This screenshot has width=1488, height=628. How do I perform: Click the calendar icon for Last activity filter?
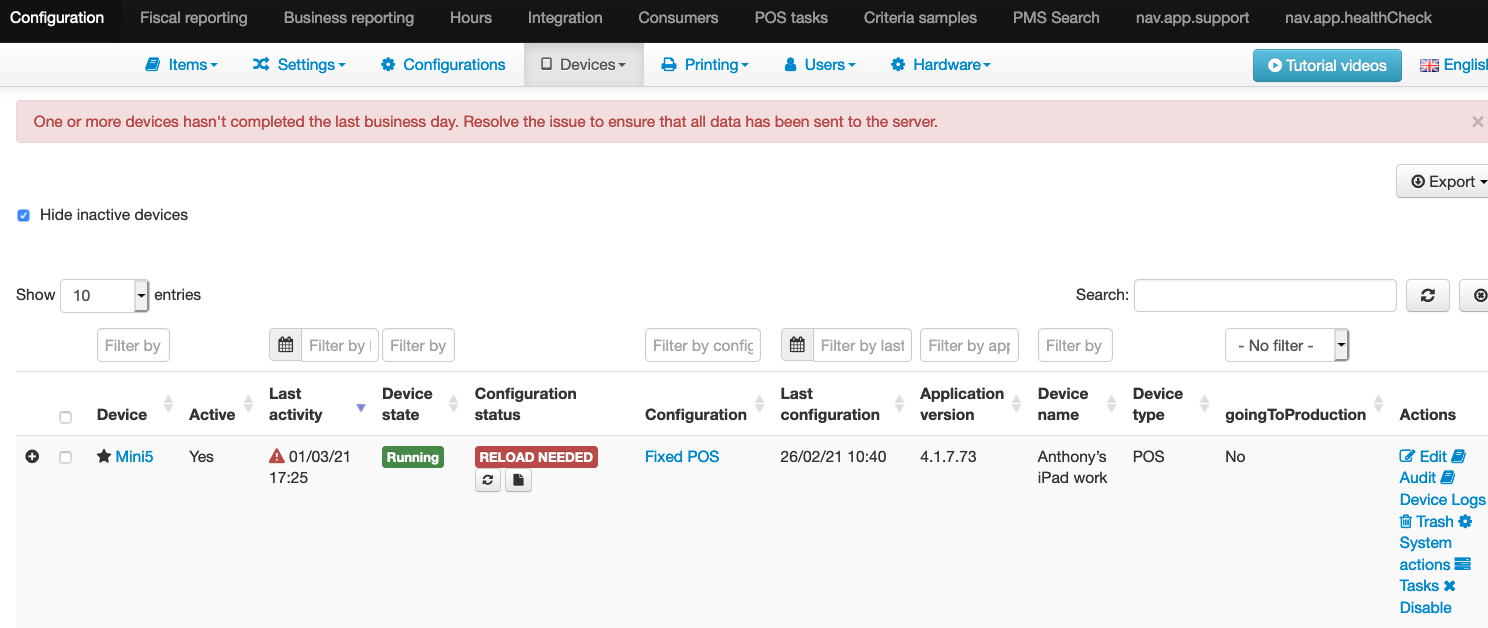pos(285,344)
